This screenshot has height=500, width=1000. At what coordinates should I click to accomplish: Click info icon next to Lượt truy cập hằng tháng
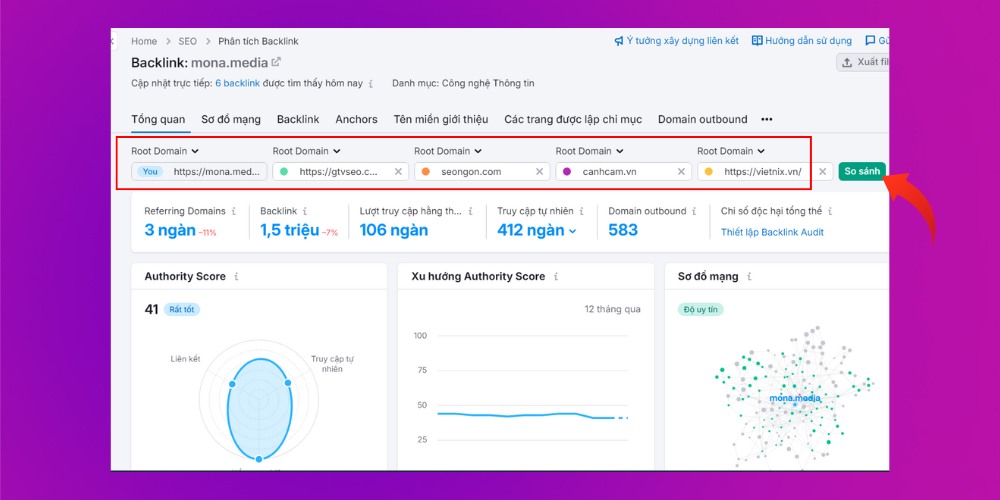471,211
